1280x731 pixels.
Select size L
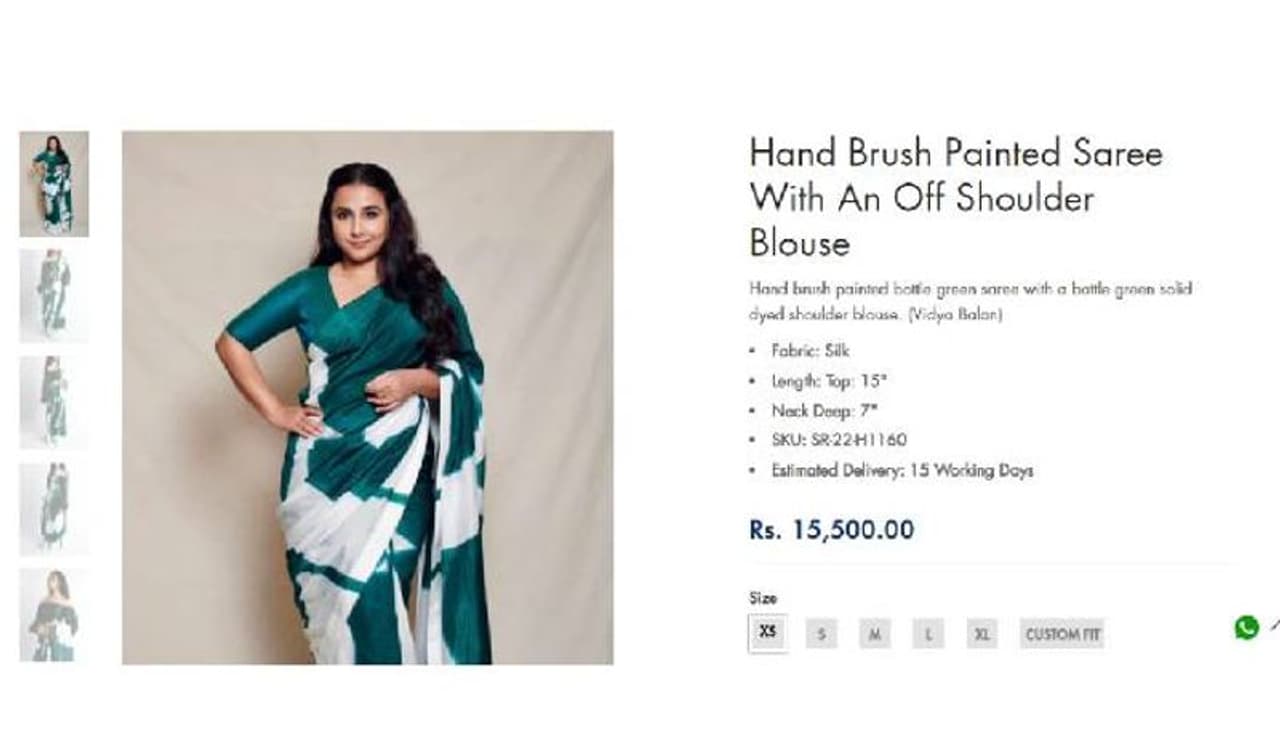(928, 634)
